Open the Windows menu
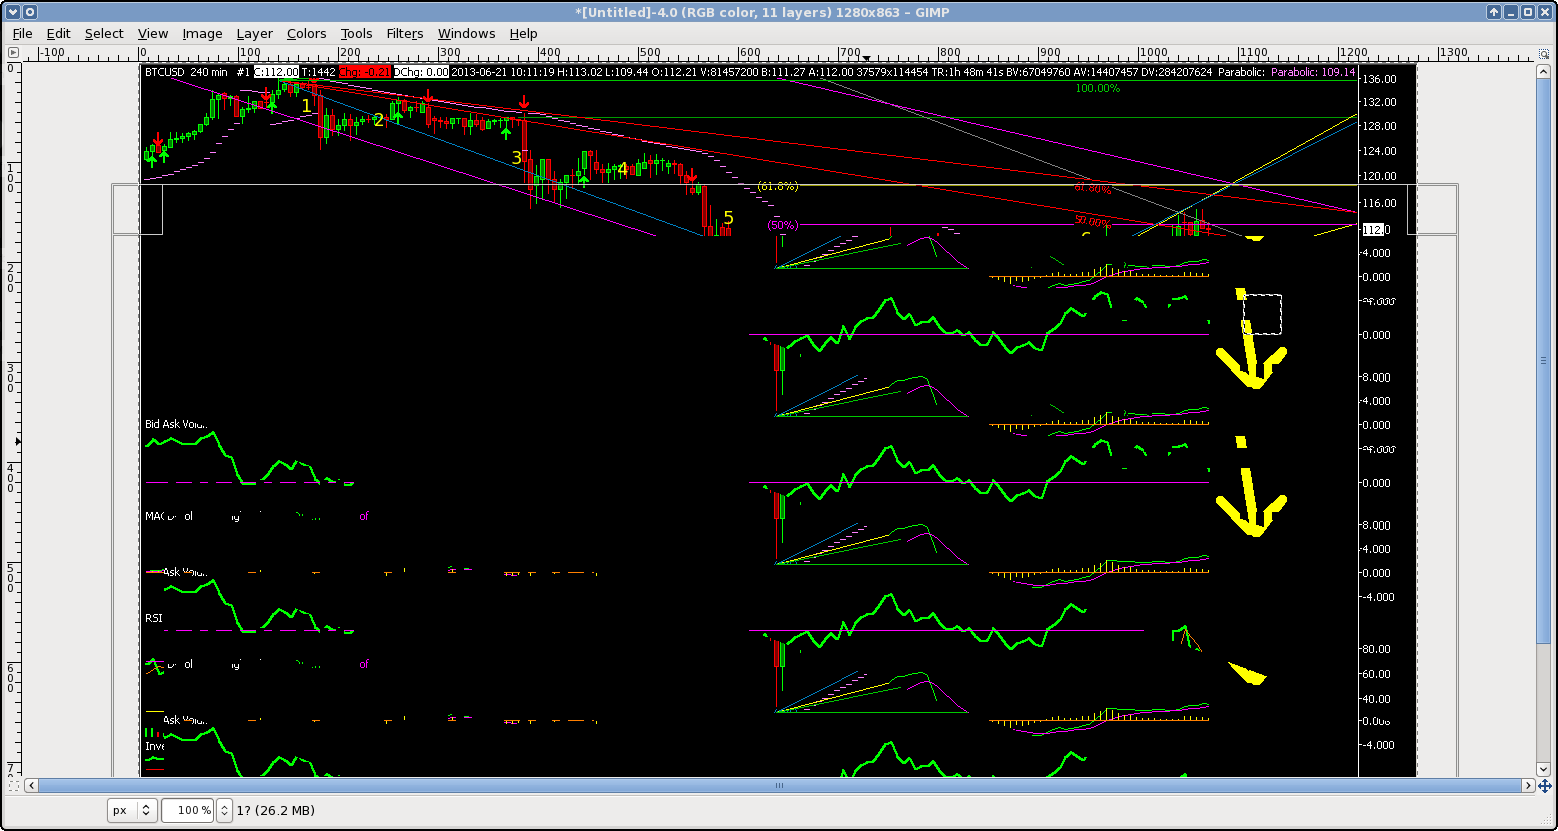1558x831 pixels. tap(466, 33)
